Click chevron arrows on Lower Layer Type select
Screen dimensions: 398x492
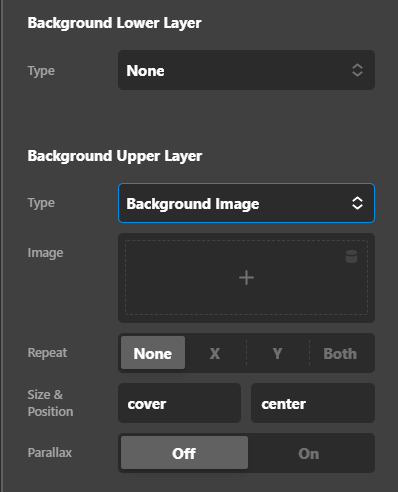(x=357, y=70)
